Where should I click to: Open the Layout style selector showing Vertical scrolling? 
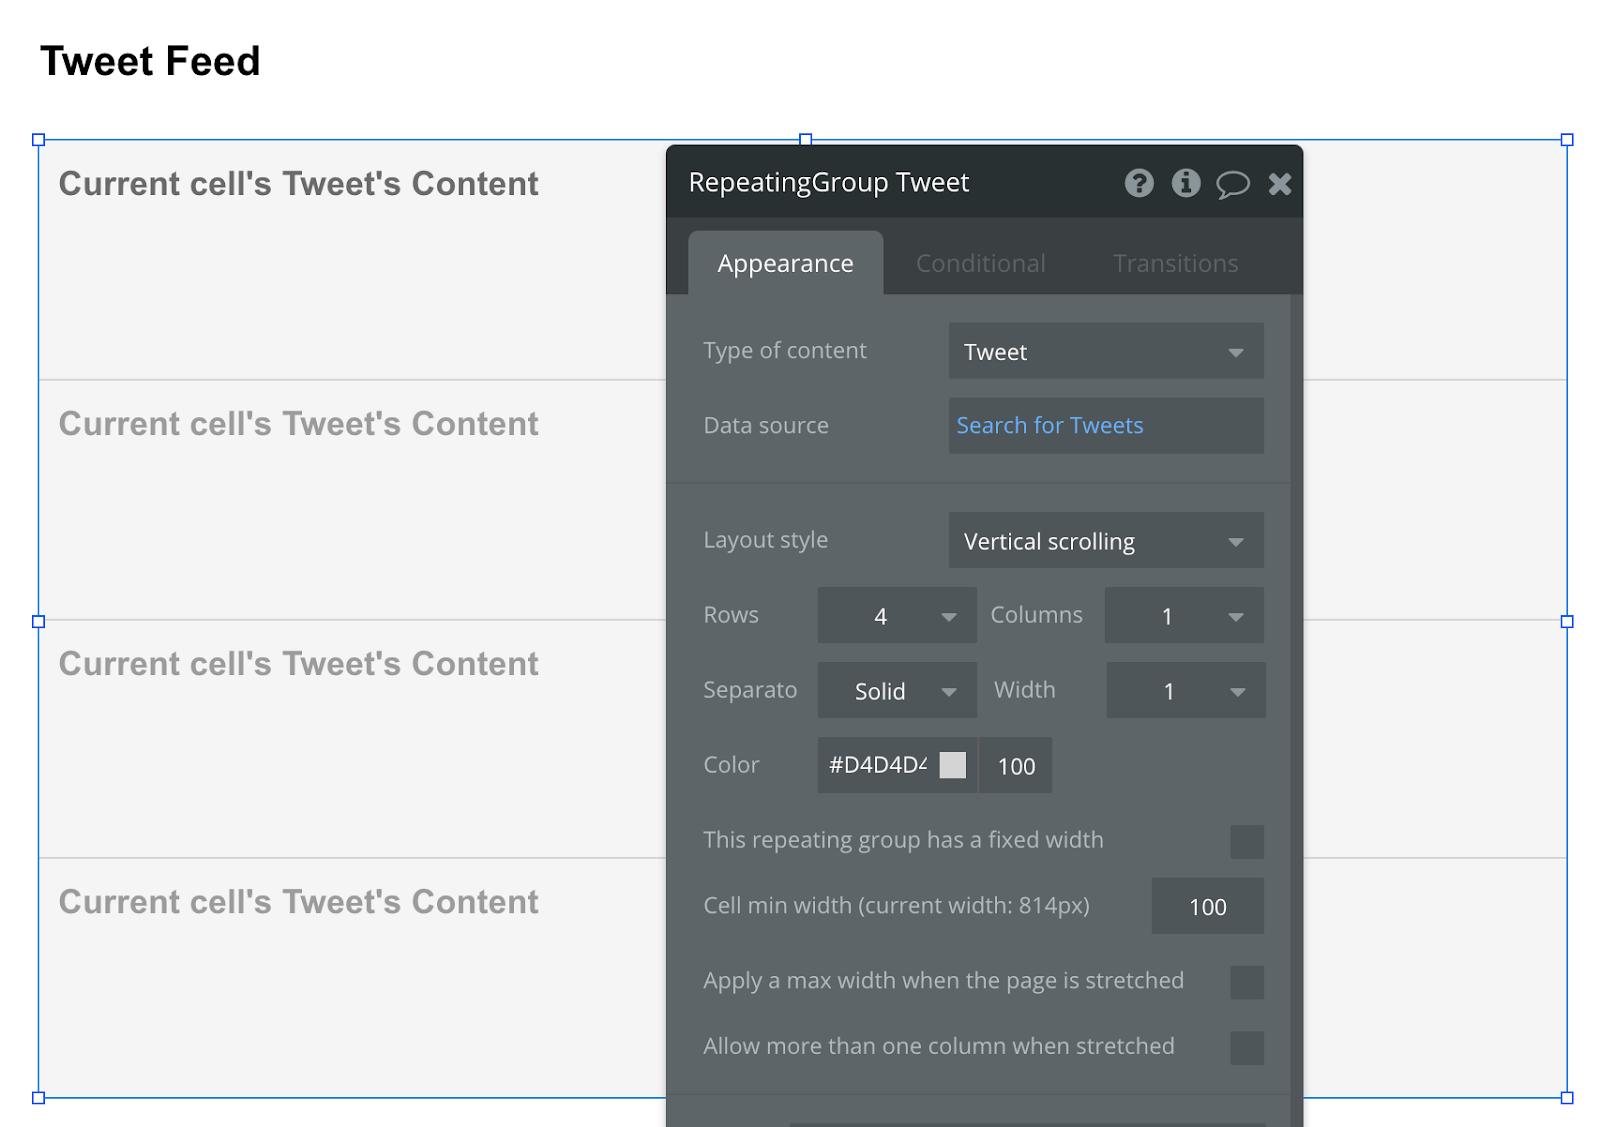(1105, 540)
